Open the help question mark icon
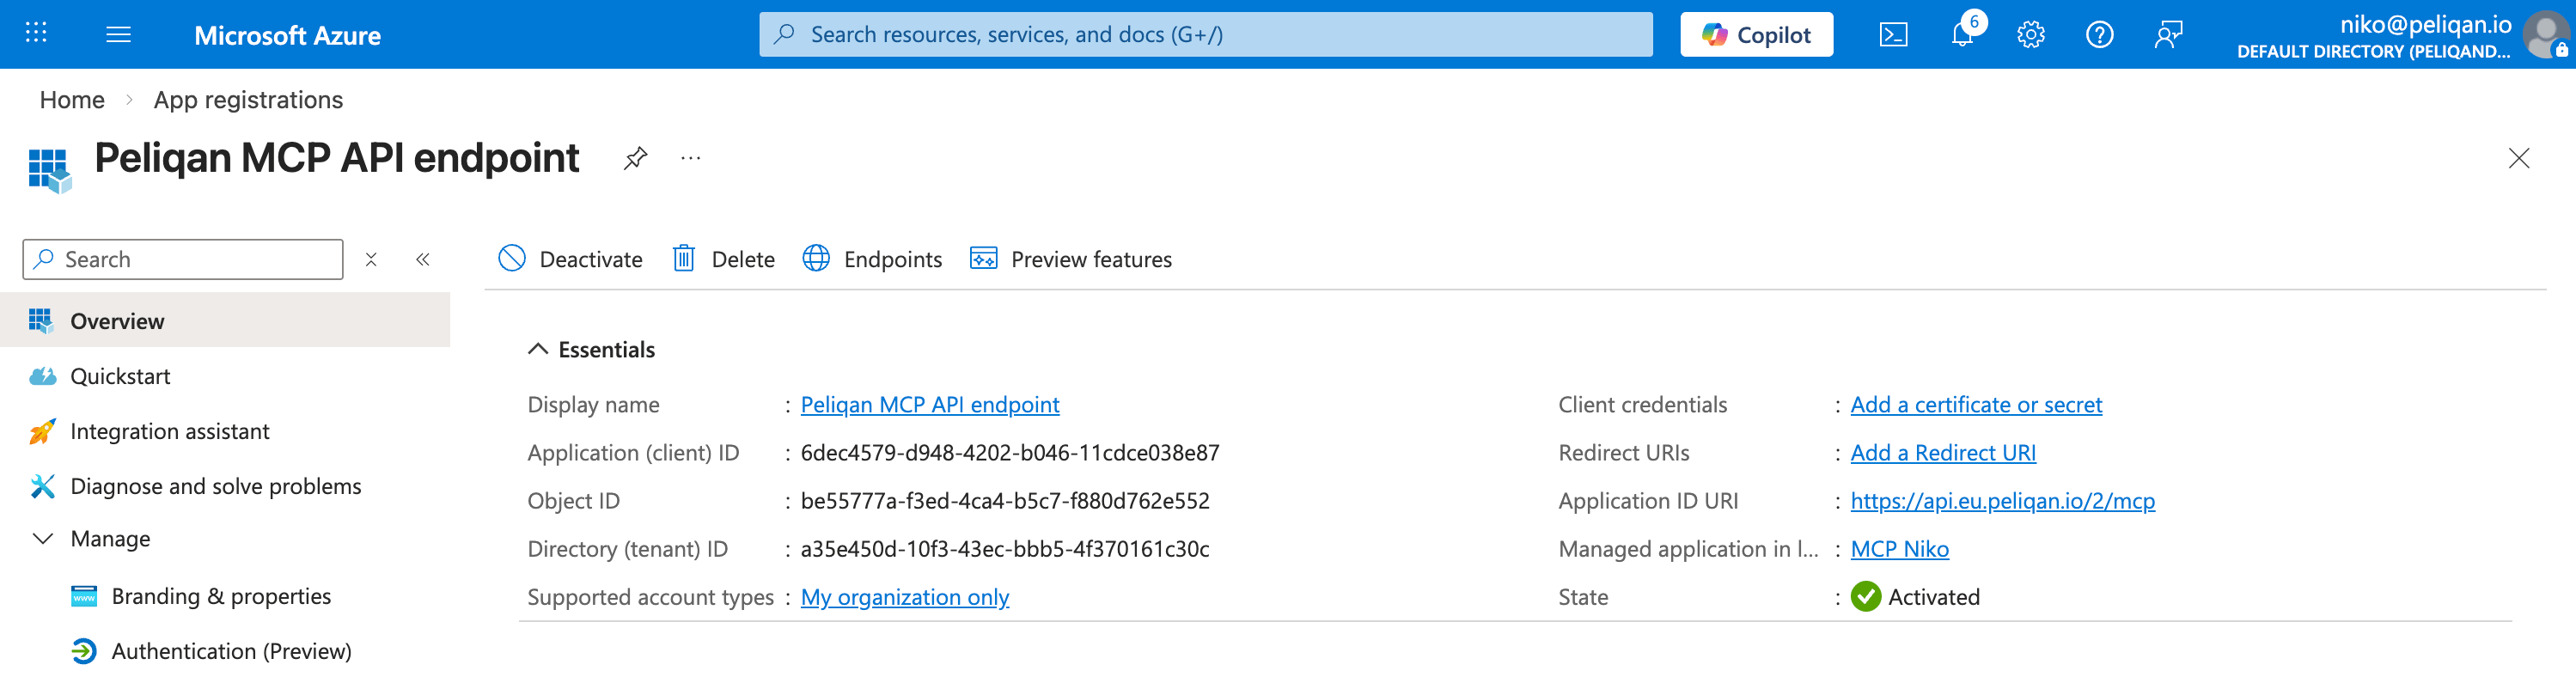Screen dimensions: 2576x677 [x=2099, y=35]
